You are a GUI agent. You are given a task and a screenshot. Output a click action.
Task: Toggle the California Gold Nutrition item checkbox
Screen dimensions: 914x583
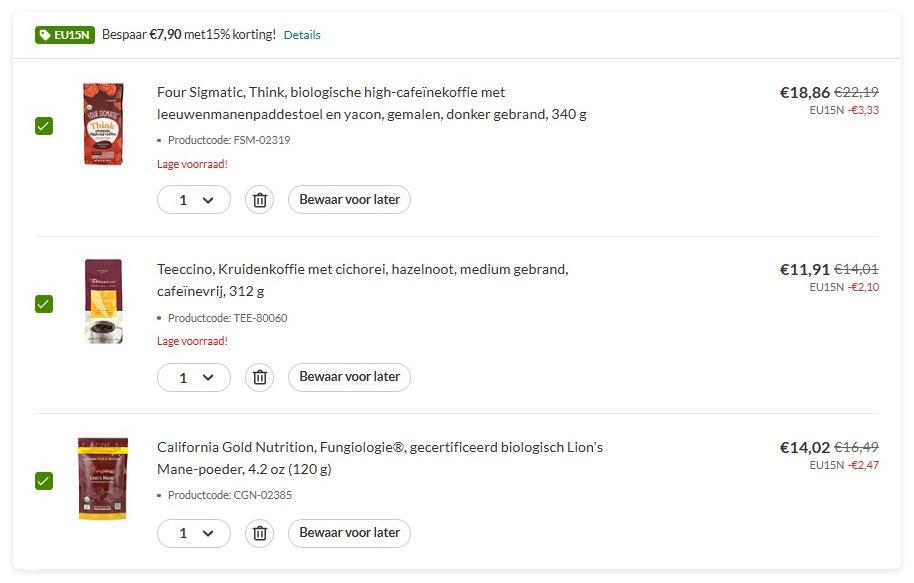coord(44,481)
